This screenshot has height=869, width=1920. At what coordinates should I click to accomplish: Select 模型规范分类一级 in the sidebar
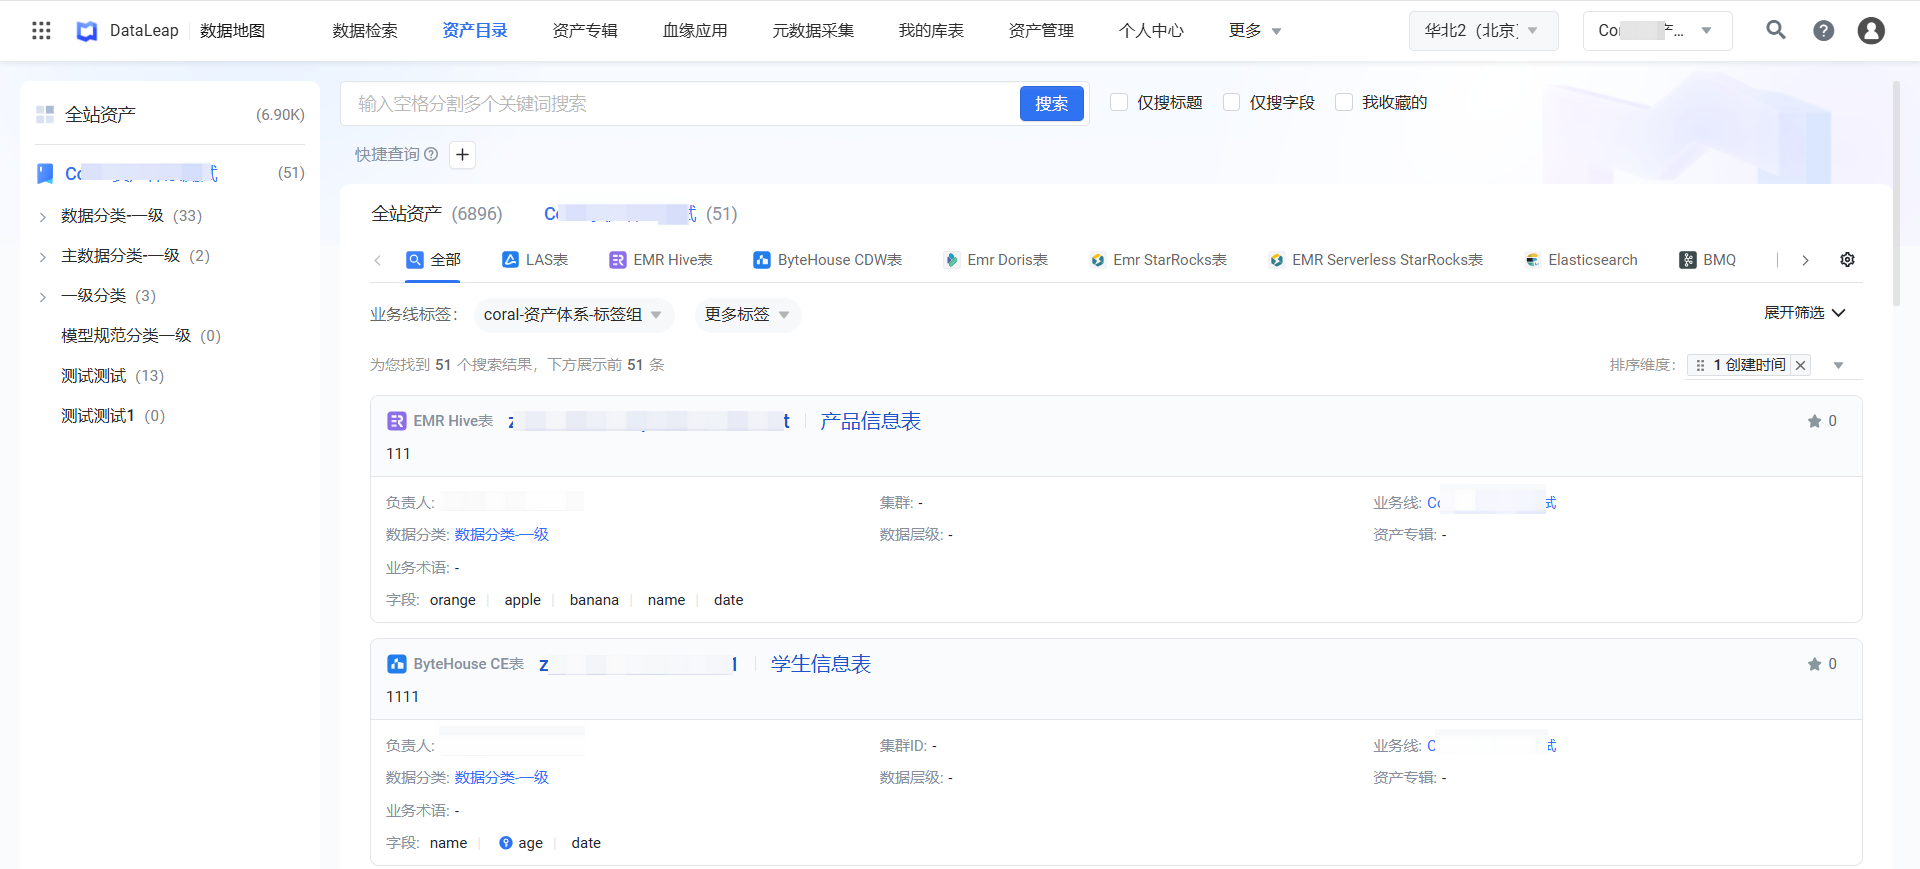(140, 336)
